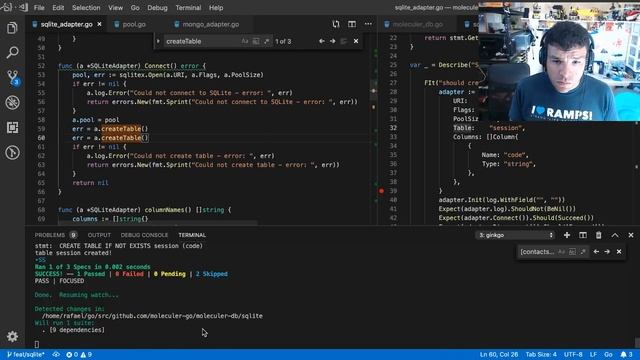
Task: Open the Debug menu
Action: tap(157, 8)
